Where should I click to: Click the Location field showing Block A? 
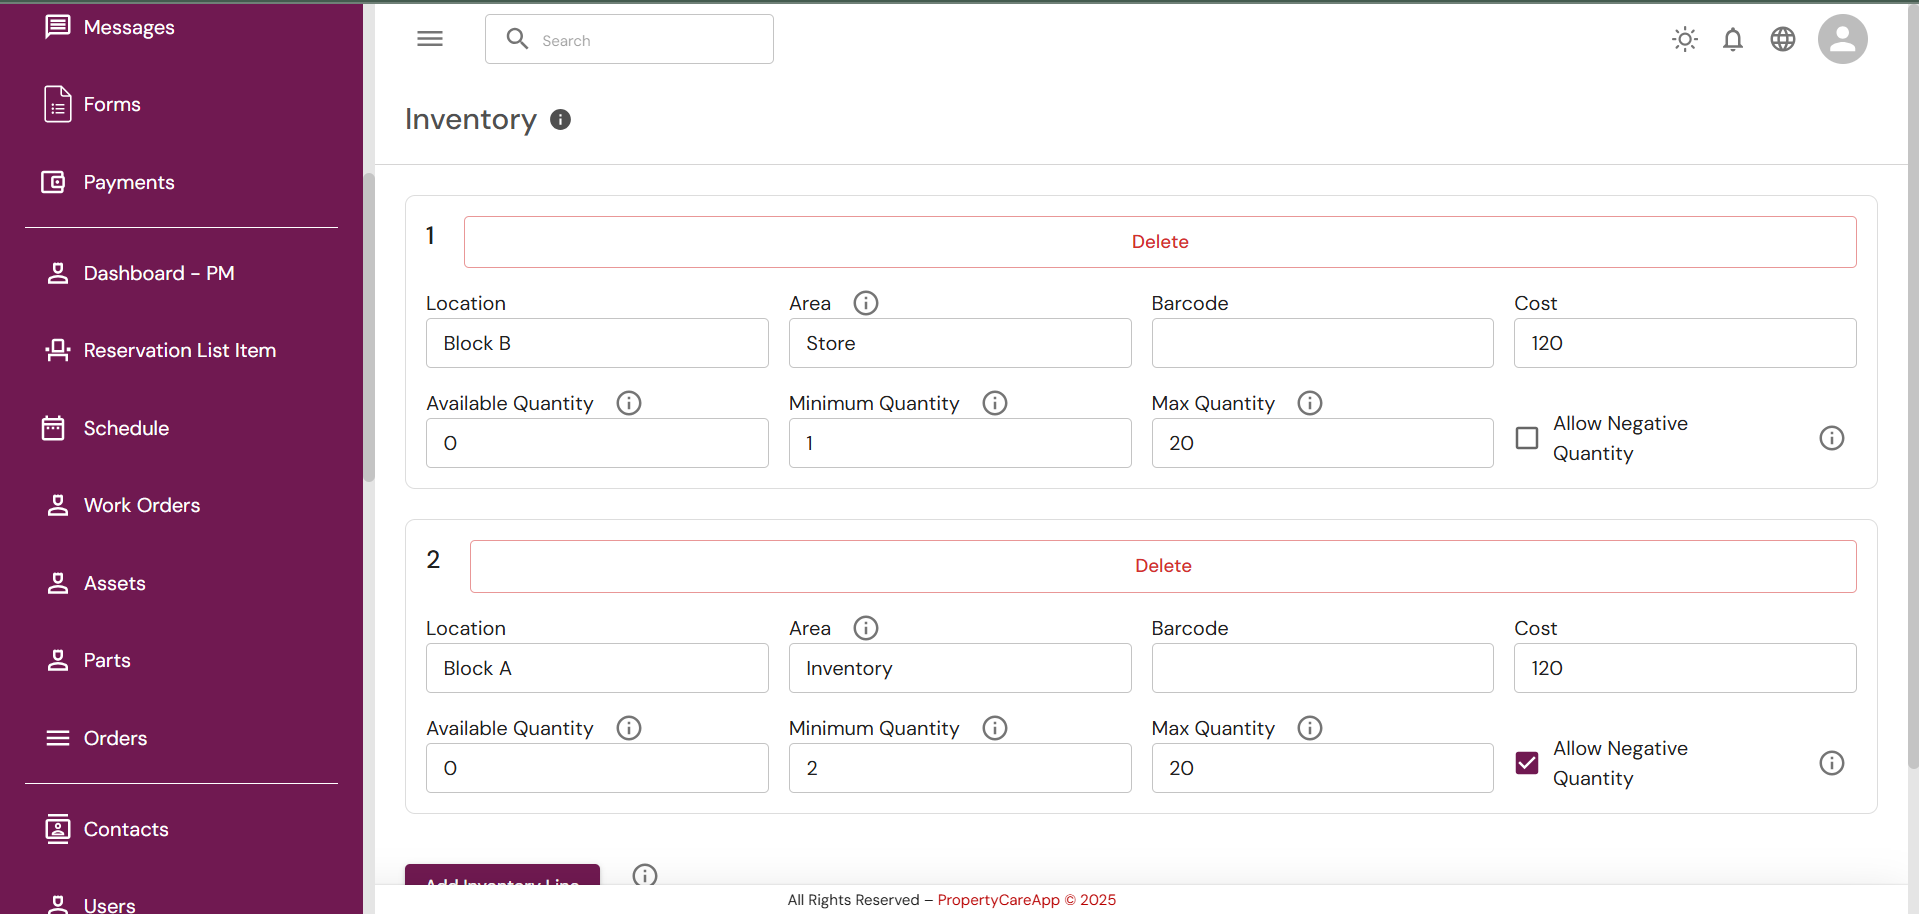[596, 668]
